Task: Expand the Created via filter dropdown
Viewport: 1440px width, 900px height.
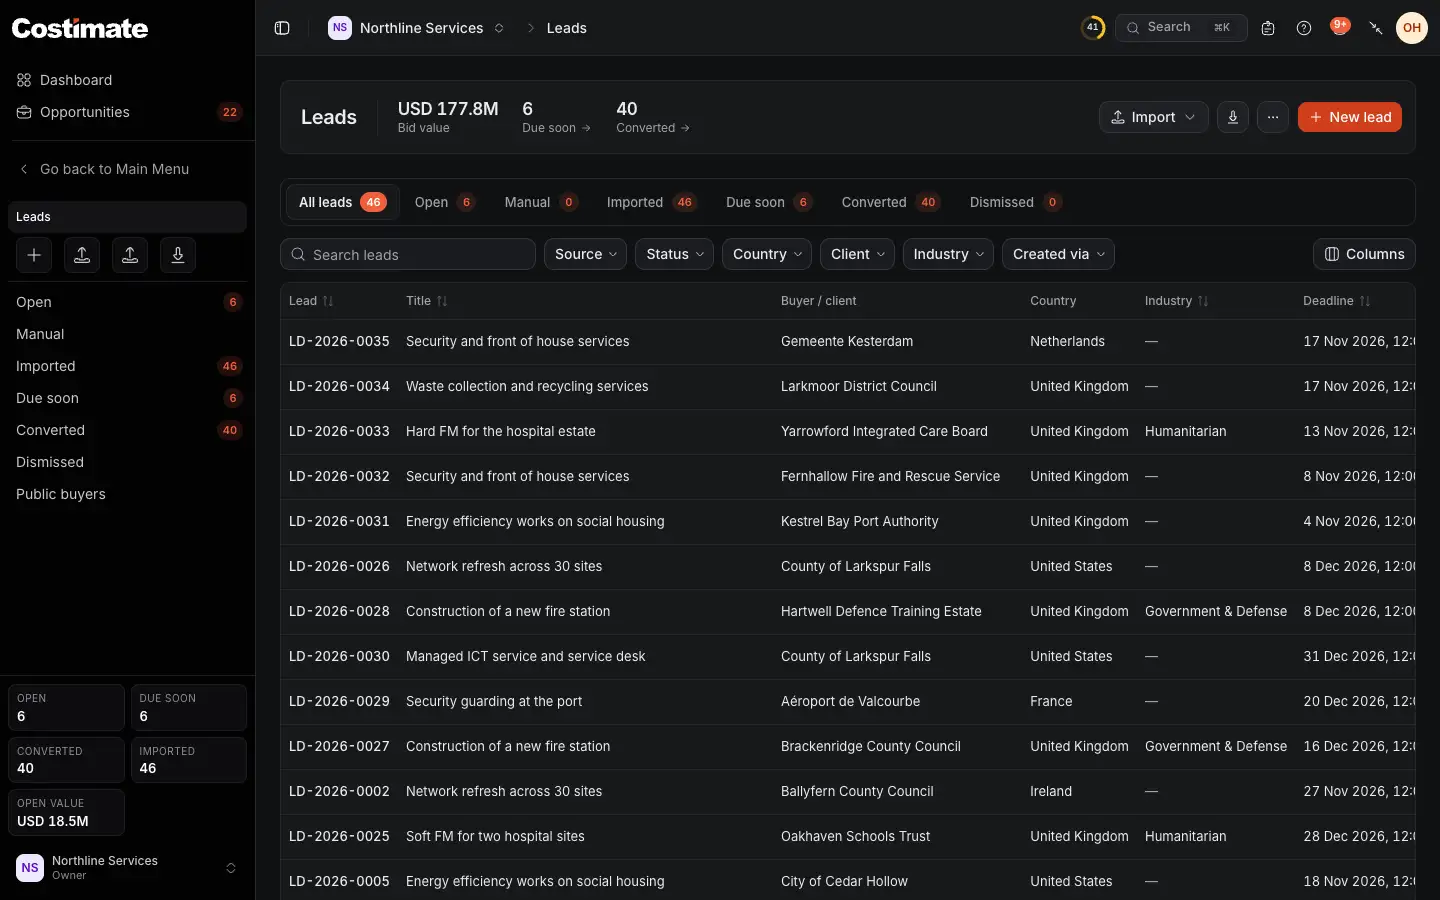Action: [x=1058, y=254]
